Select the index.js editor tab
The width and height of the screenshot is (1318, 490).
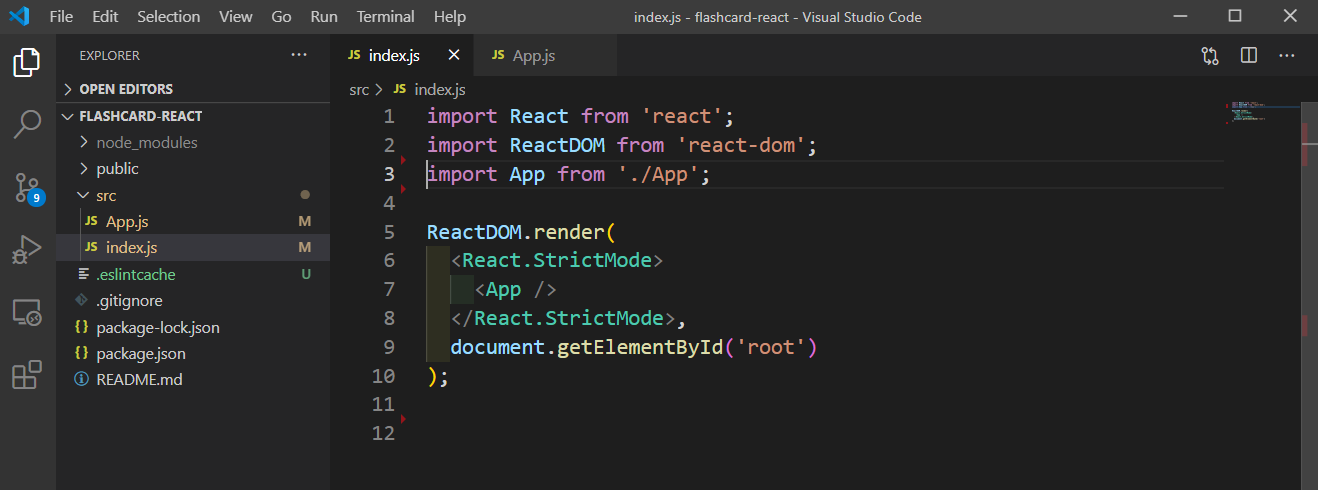tap(403, 56)
